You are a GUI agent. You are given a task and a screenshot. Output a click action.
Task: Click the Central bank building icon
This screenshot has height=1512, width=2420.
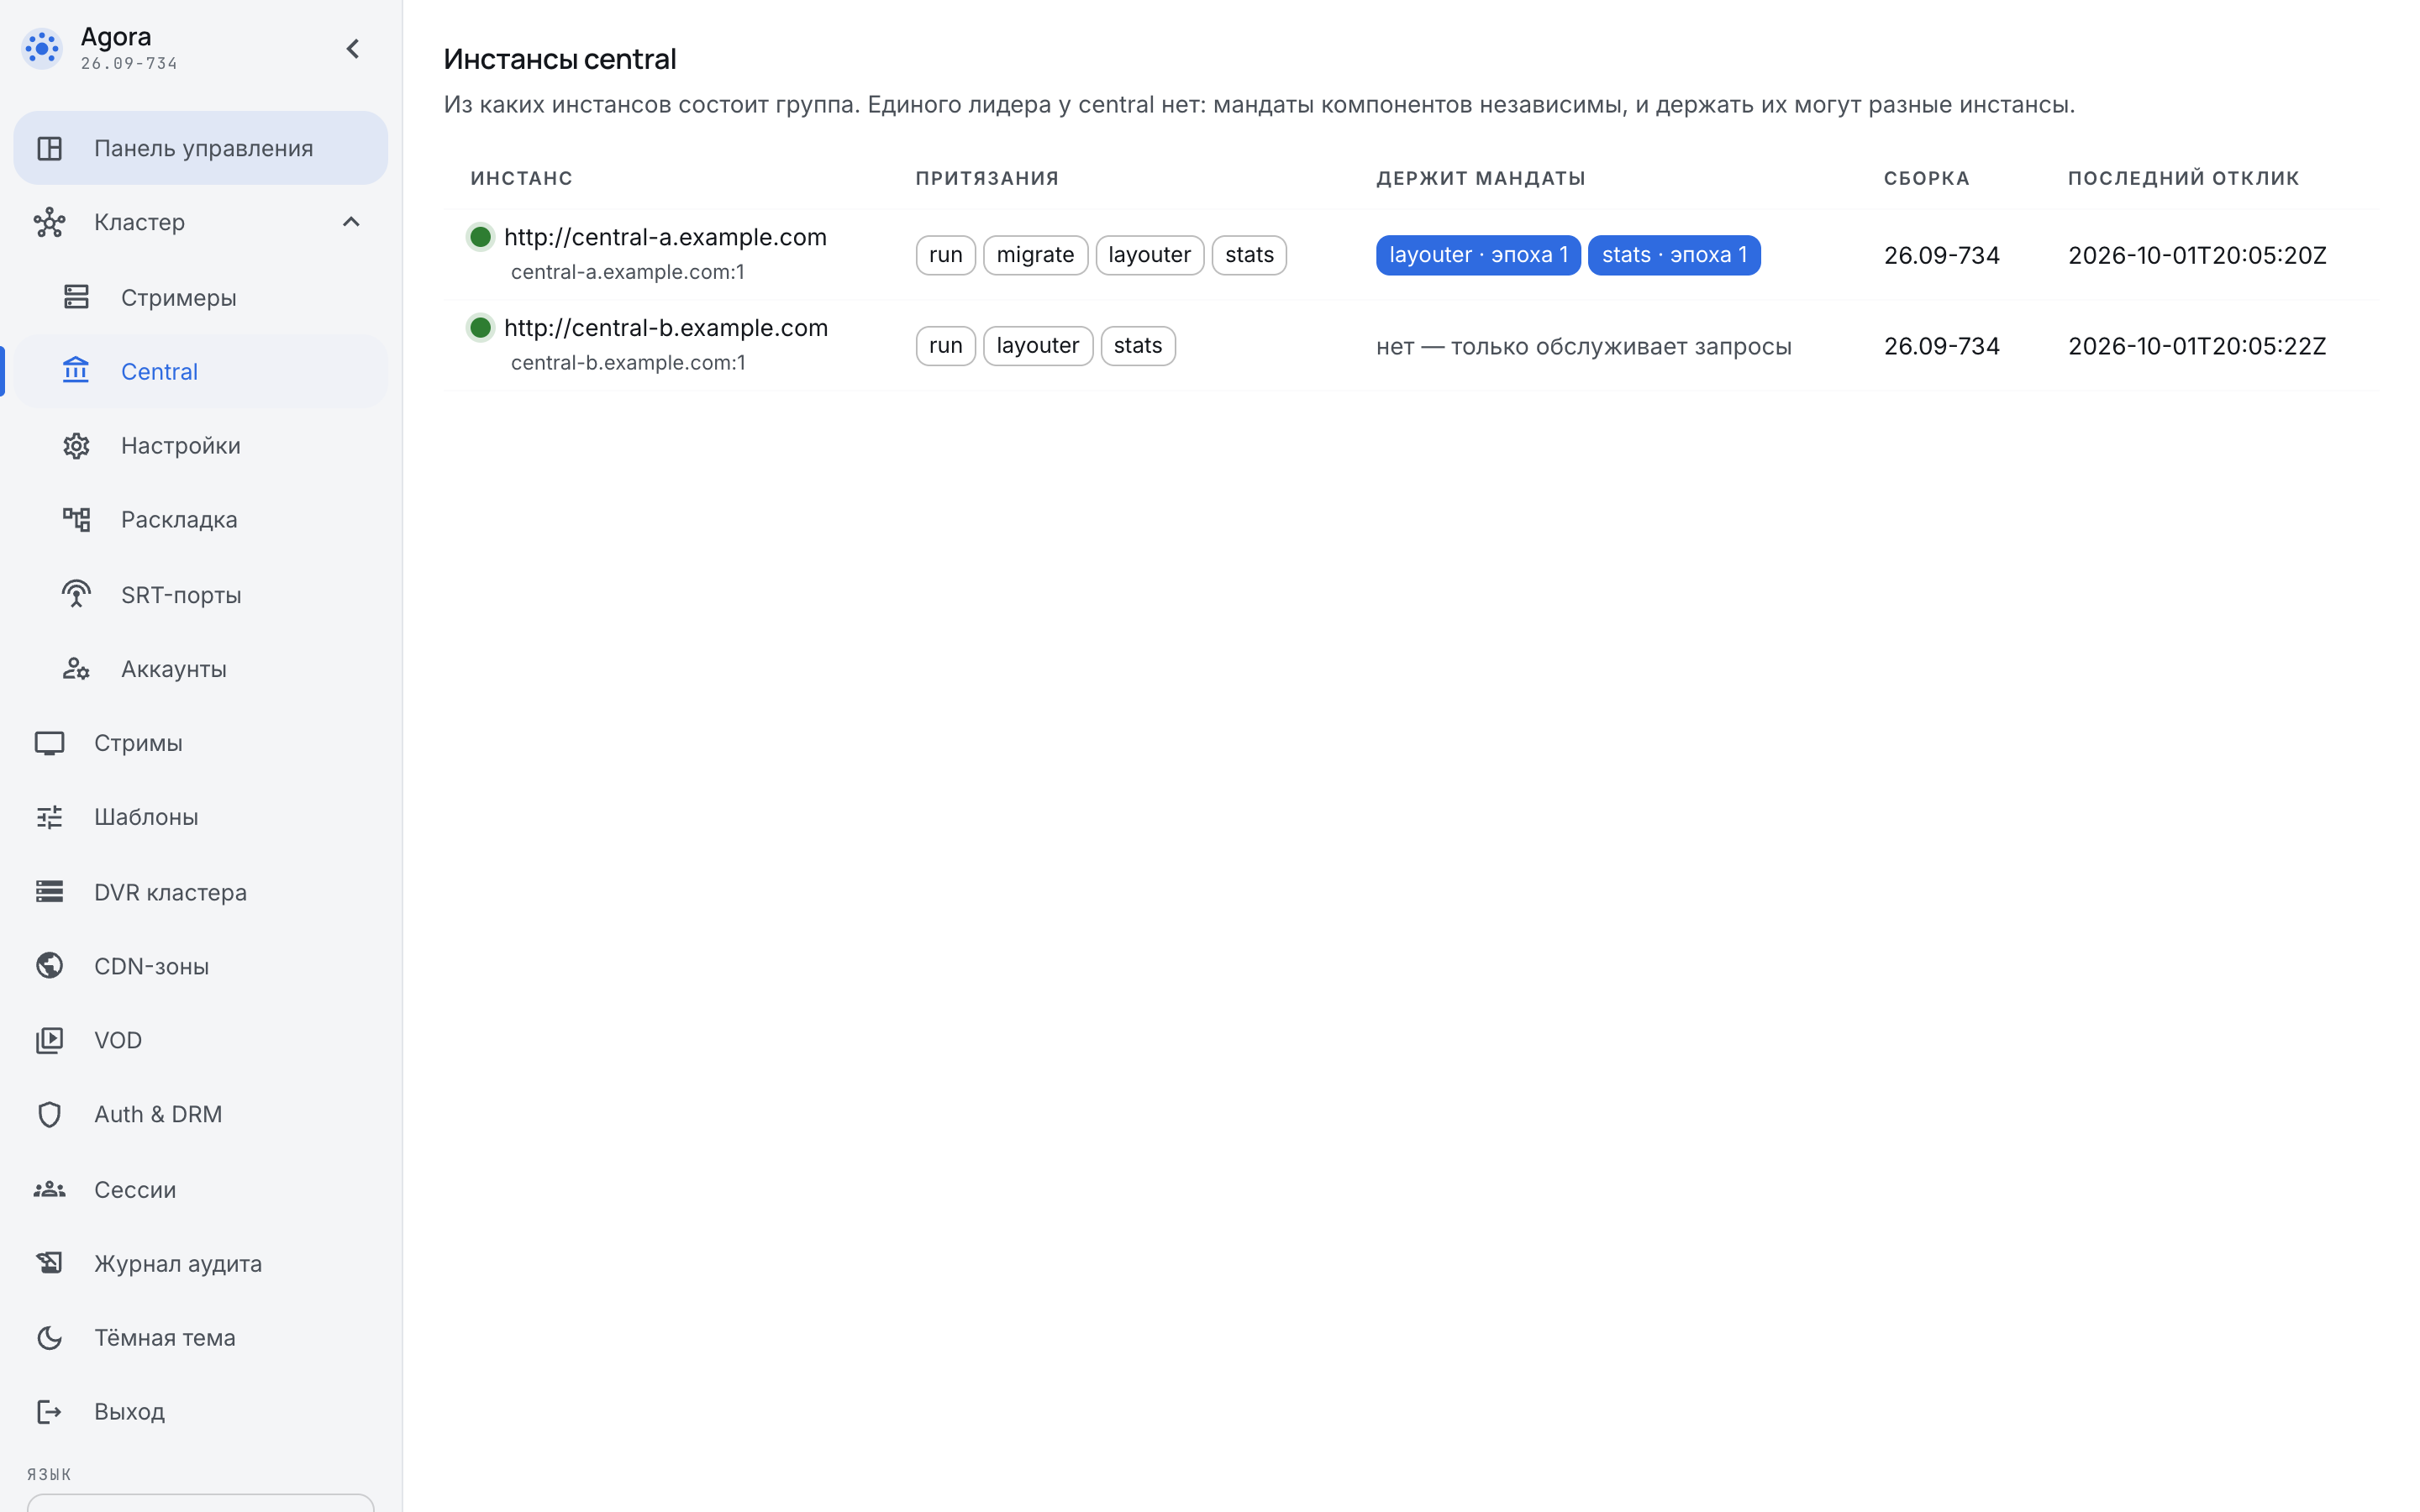(76, 371)
